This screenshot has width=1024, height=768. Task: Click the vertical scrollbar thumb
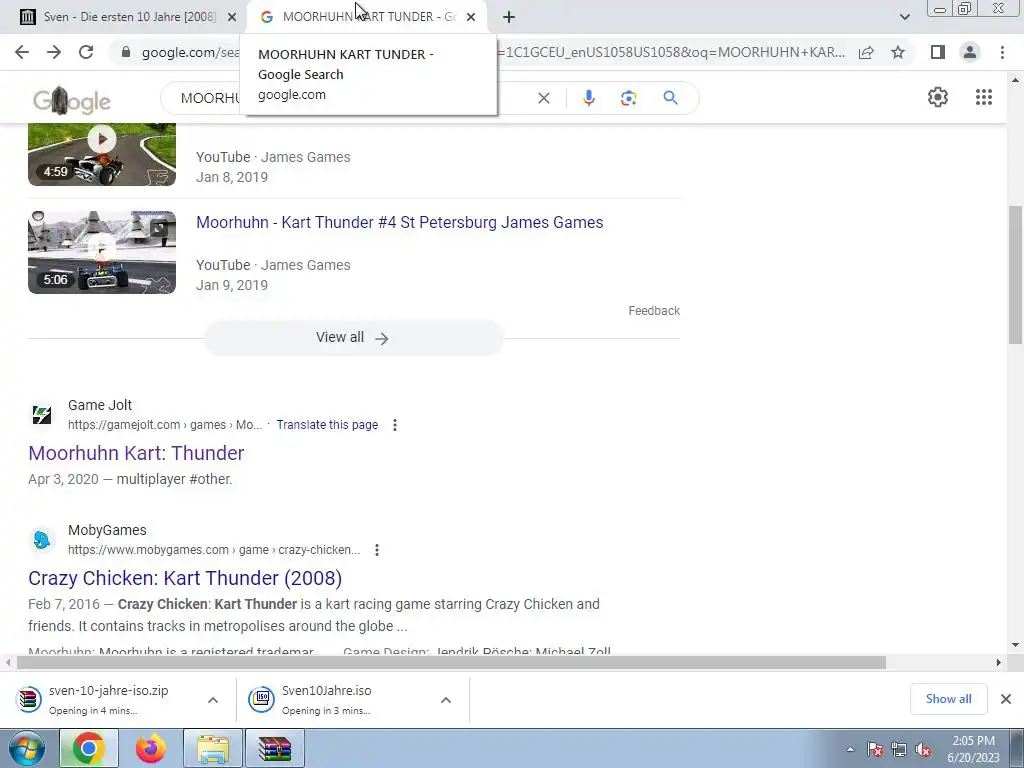point(1016,274)
